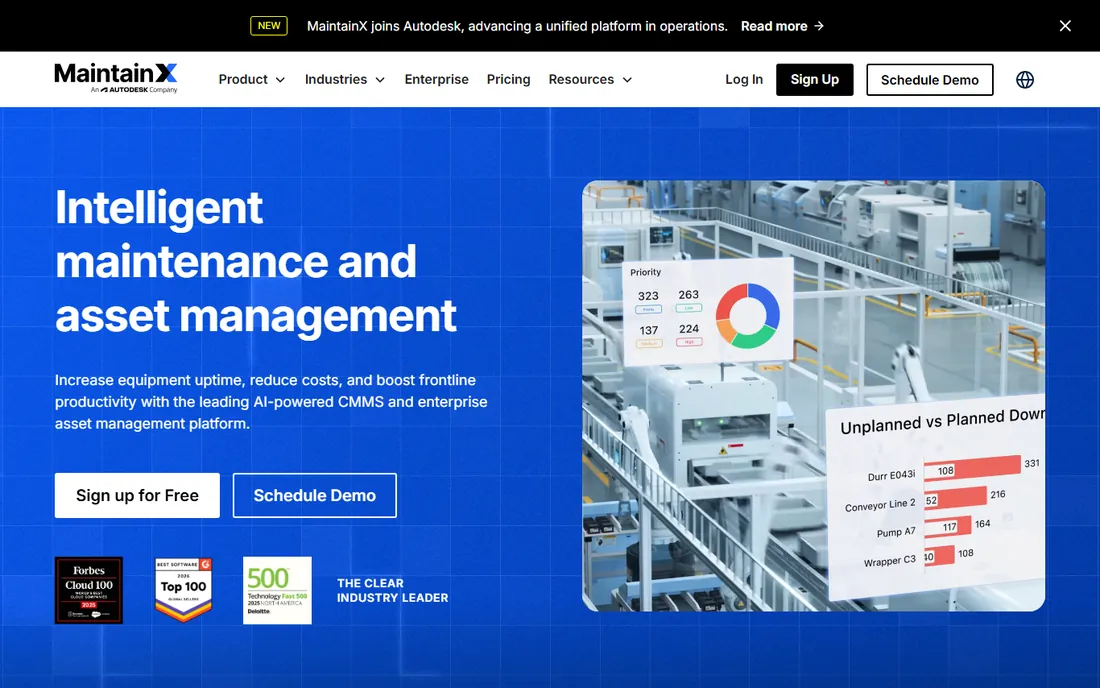Click the Priority card label
Viewport: 1100px width, 688px height.
[x=645, y=272]
